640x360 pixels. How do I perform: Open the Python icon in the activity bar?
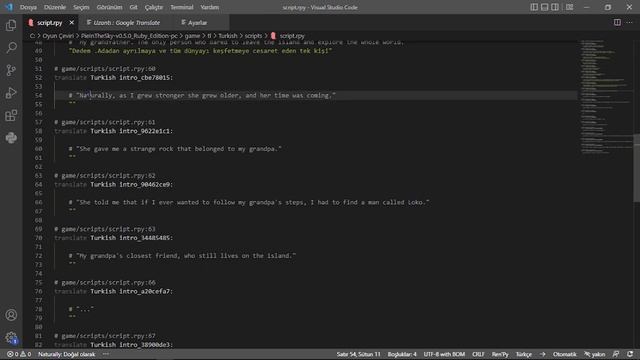(x=11, y=138)
